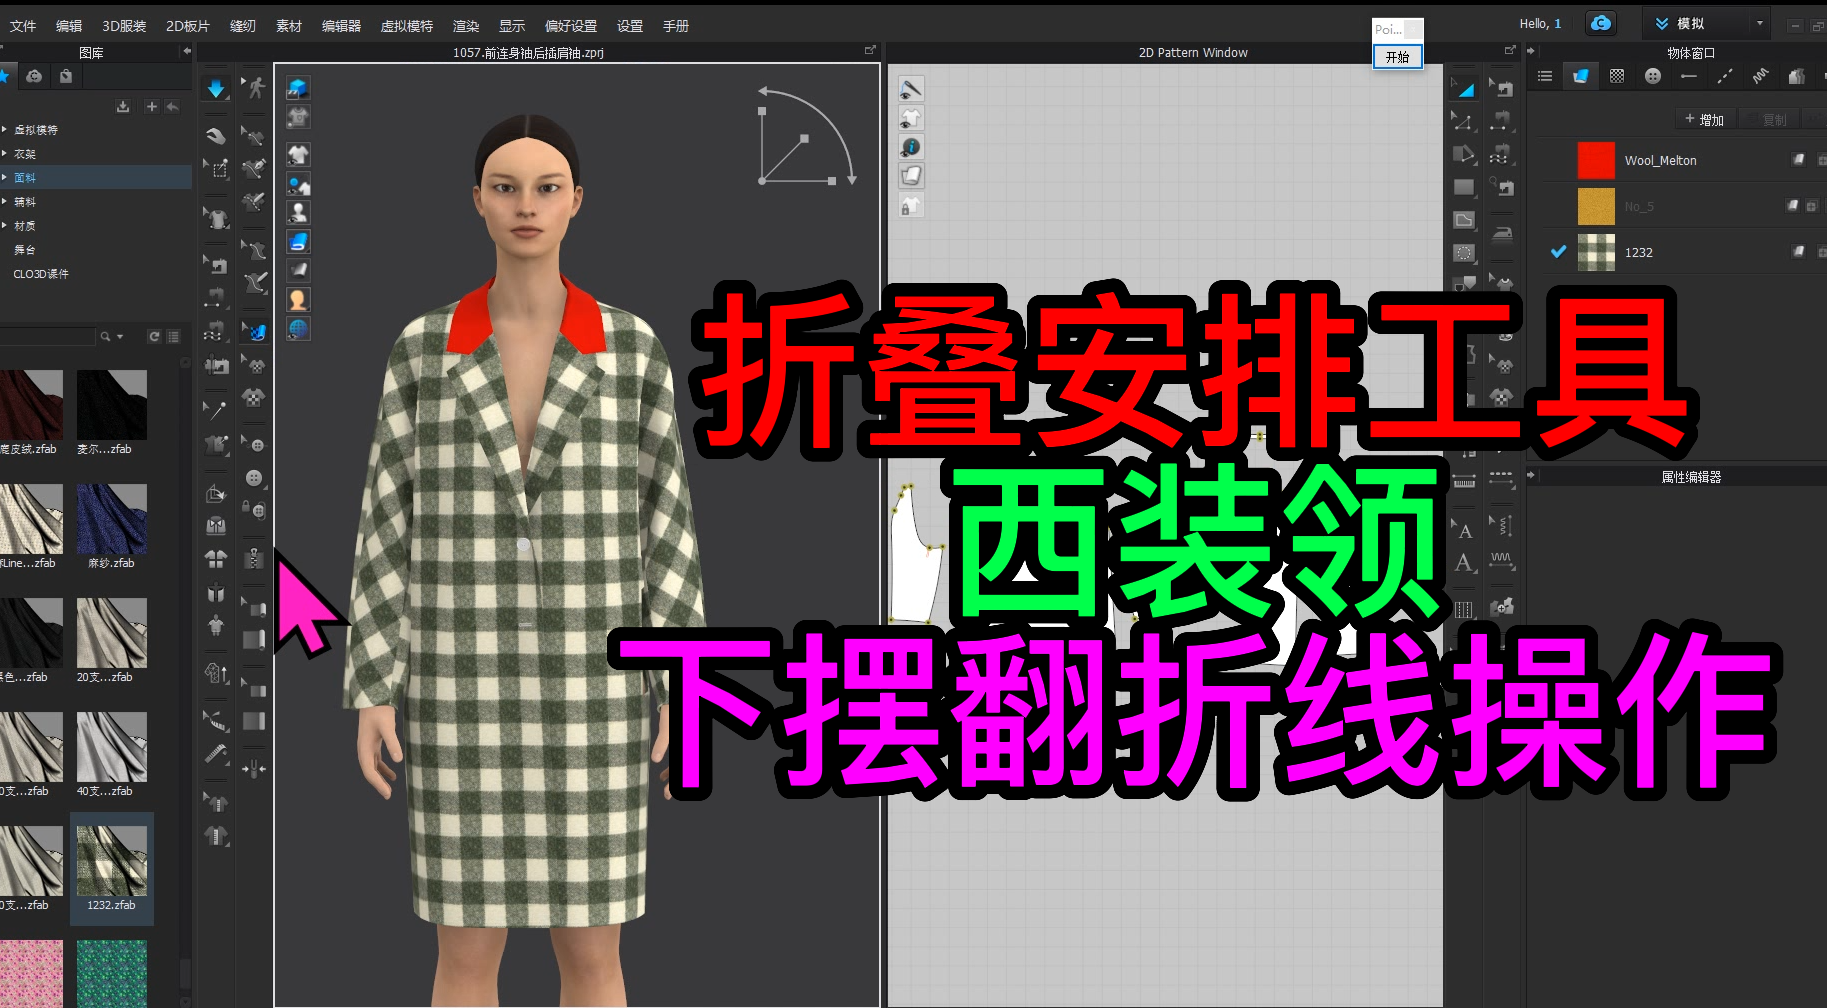The width and height of the screenshot is (1827, 1008).
Task: Open the 2D板片 menu
Action: click(x=188, y=26)
